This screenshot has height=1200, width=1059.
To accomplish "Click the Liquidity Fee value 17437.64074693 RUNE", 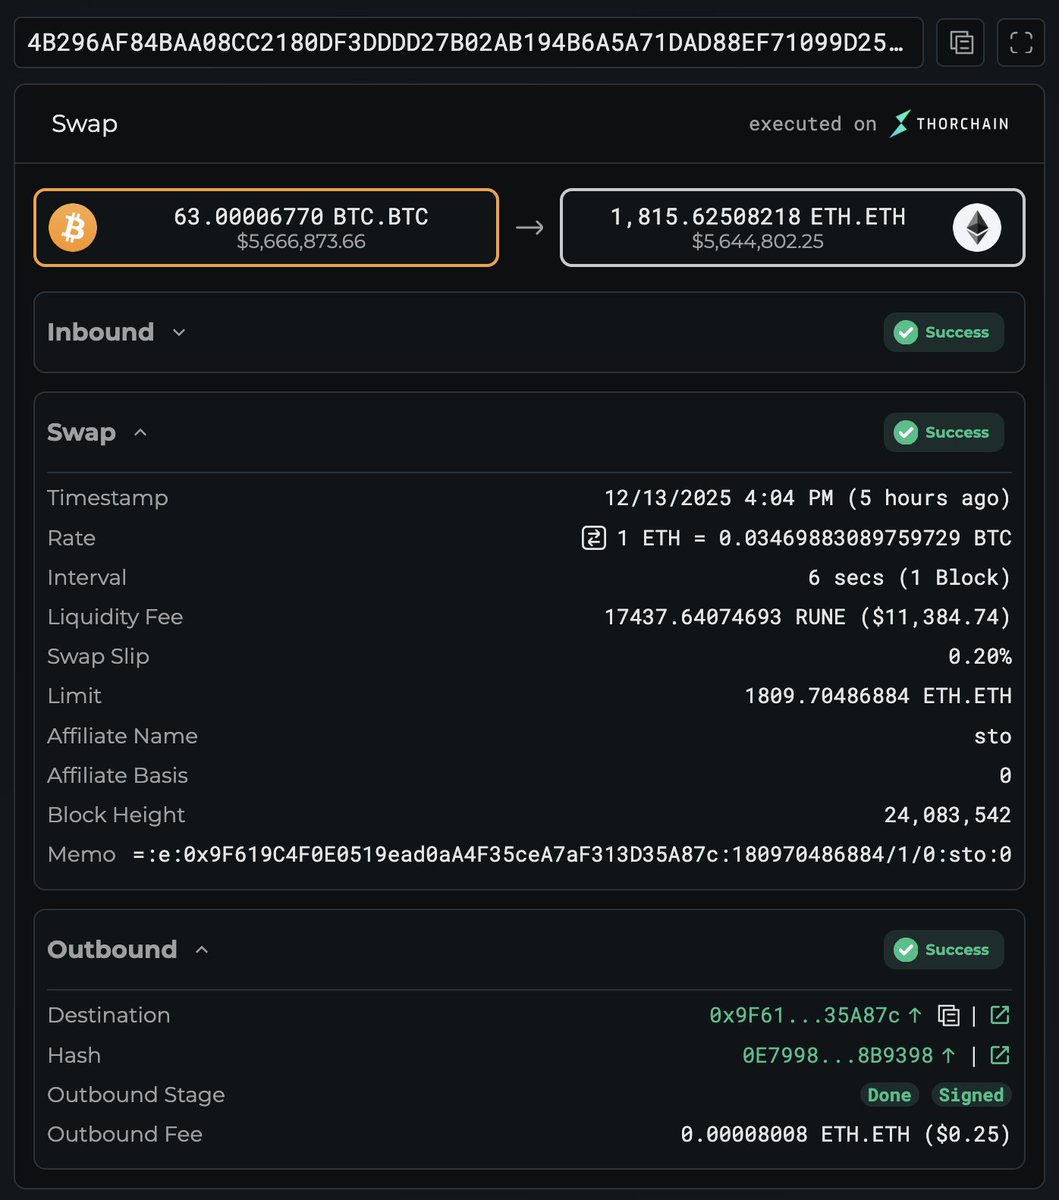I will (725, 617).
